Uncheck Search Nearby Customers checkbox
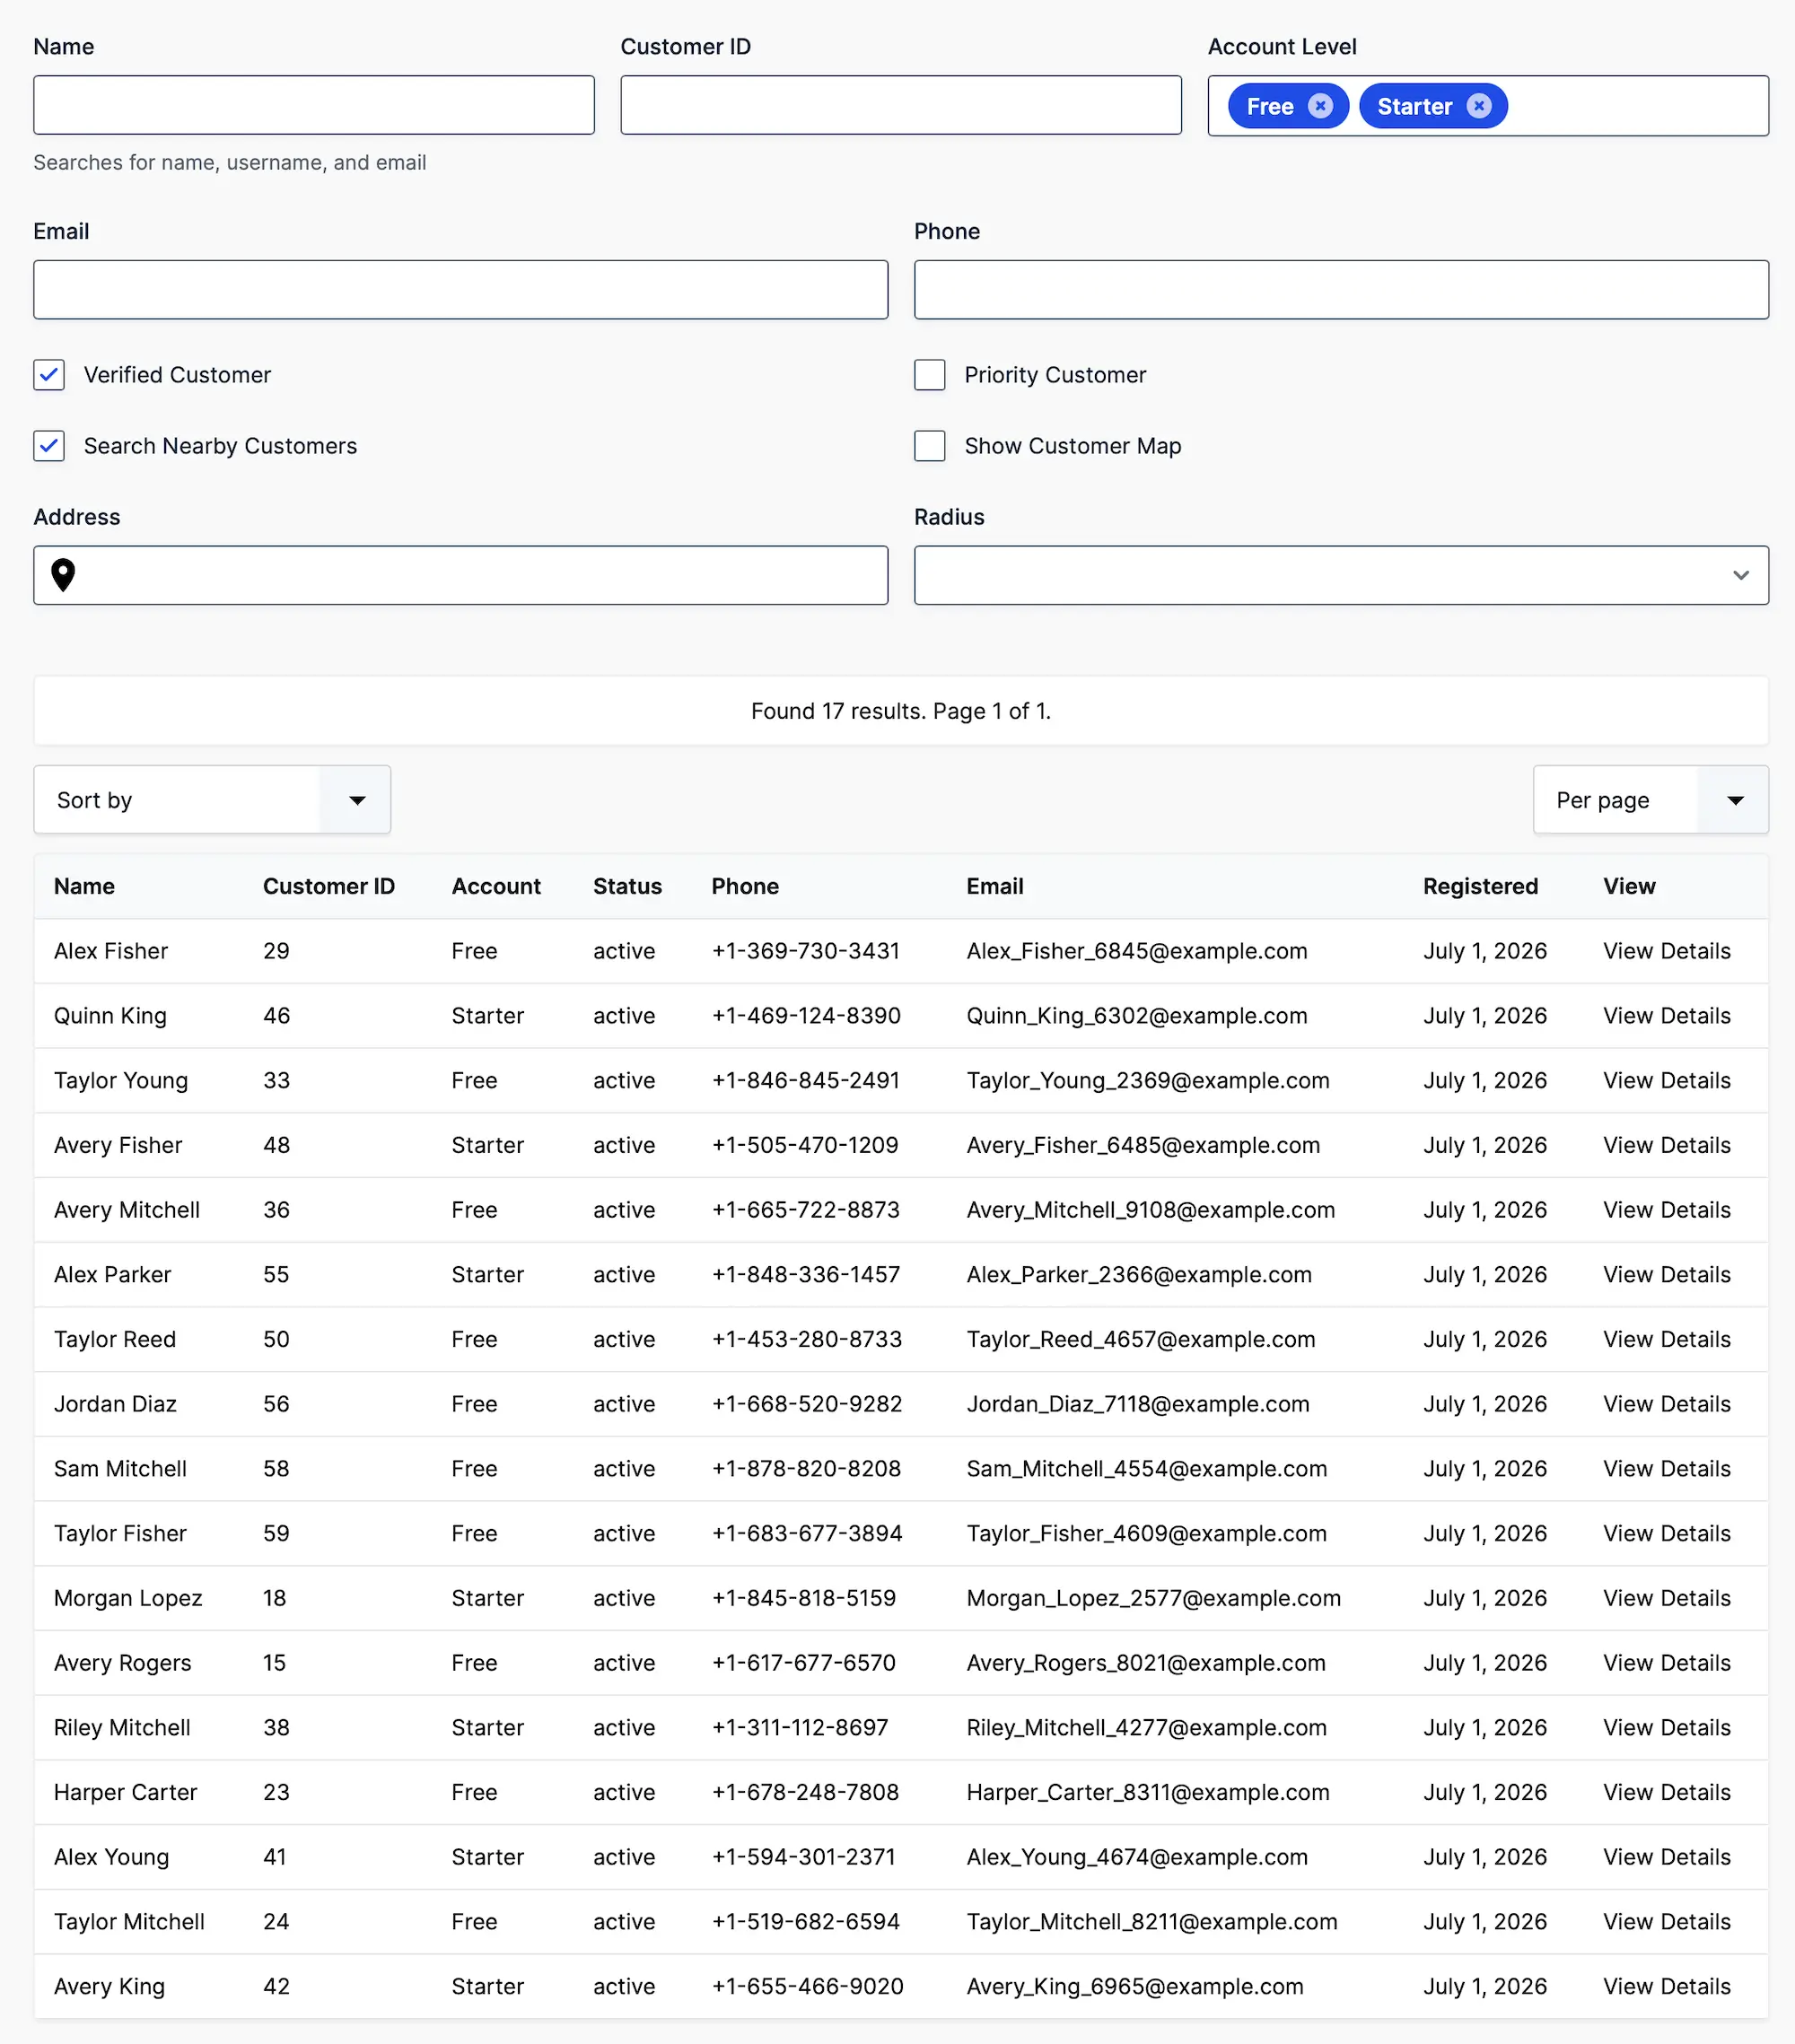Screen dimensions: 1795x2044 [x=49, y=446]
